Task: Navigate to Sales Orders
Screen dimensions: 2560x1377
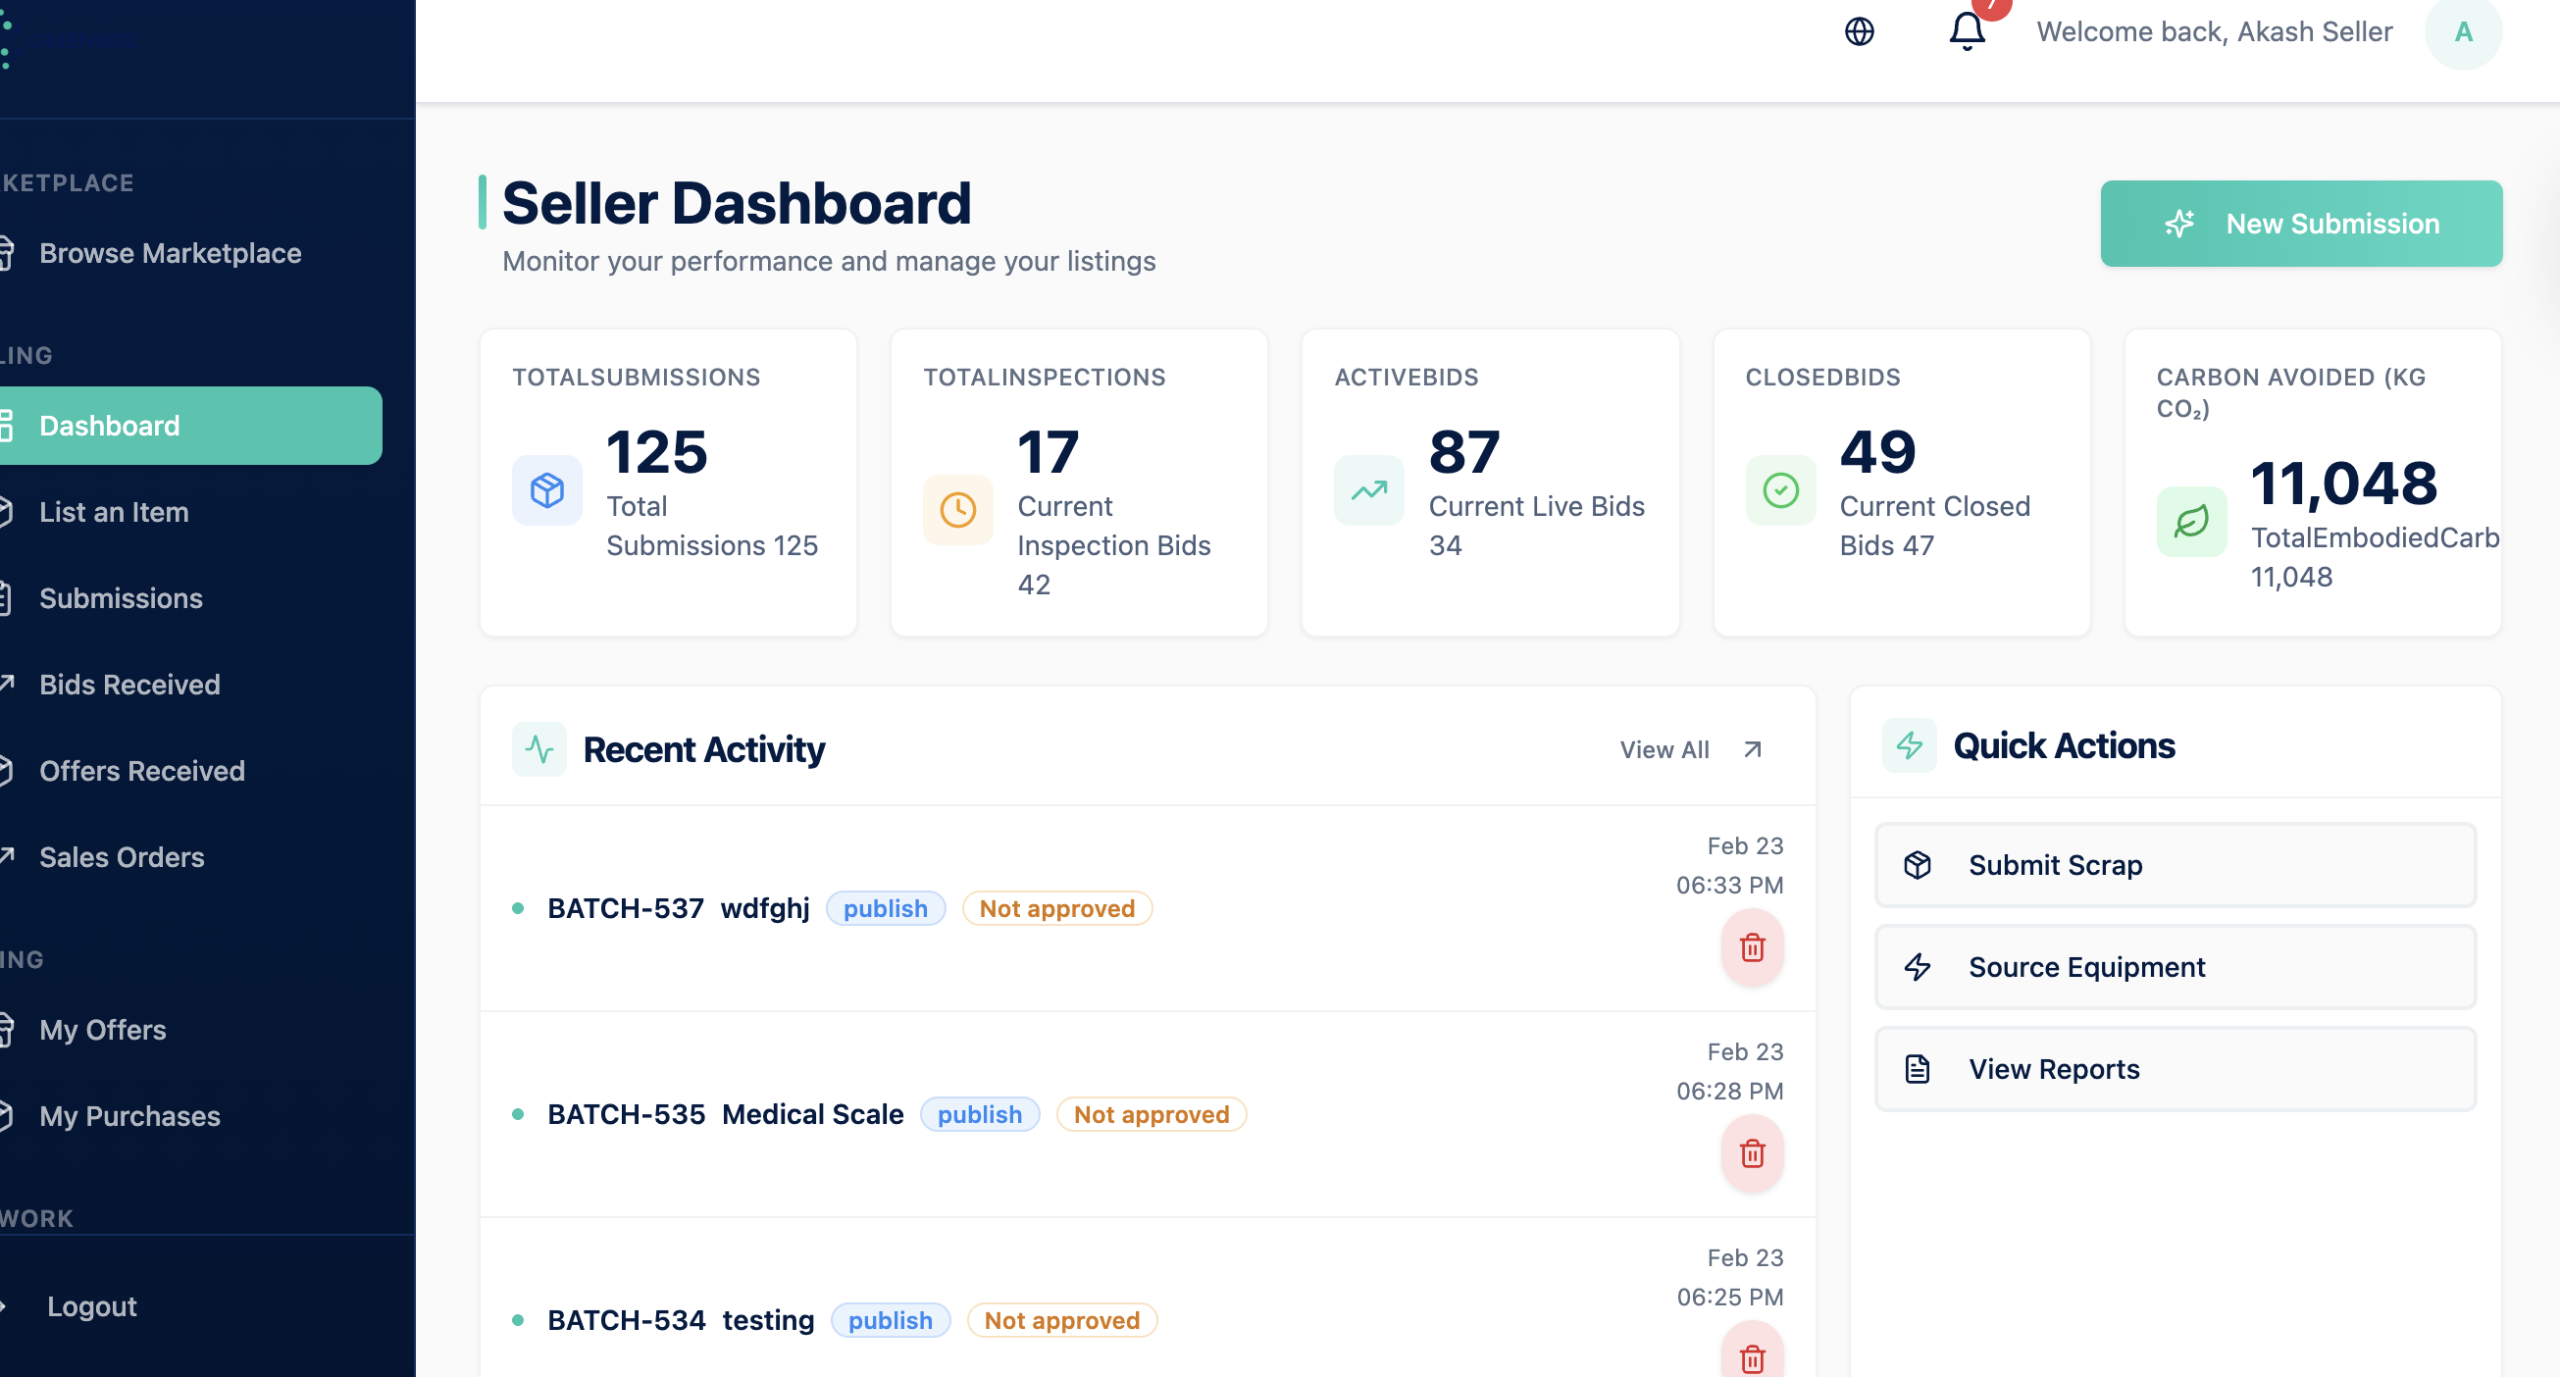Action: pos(122,857)
